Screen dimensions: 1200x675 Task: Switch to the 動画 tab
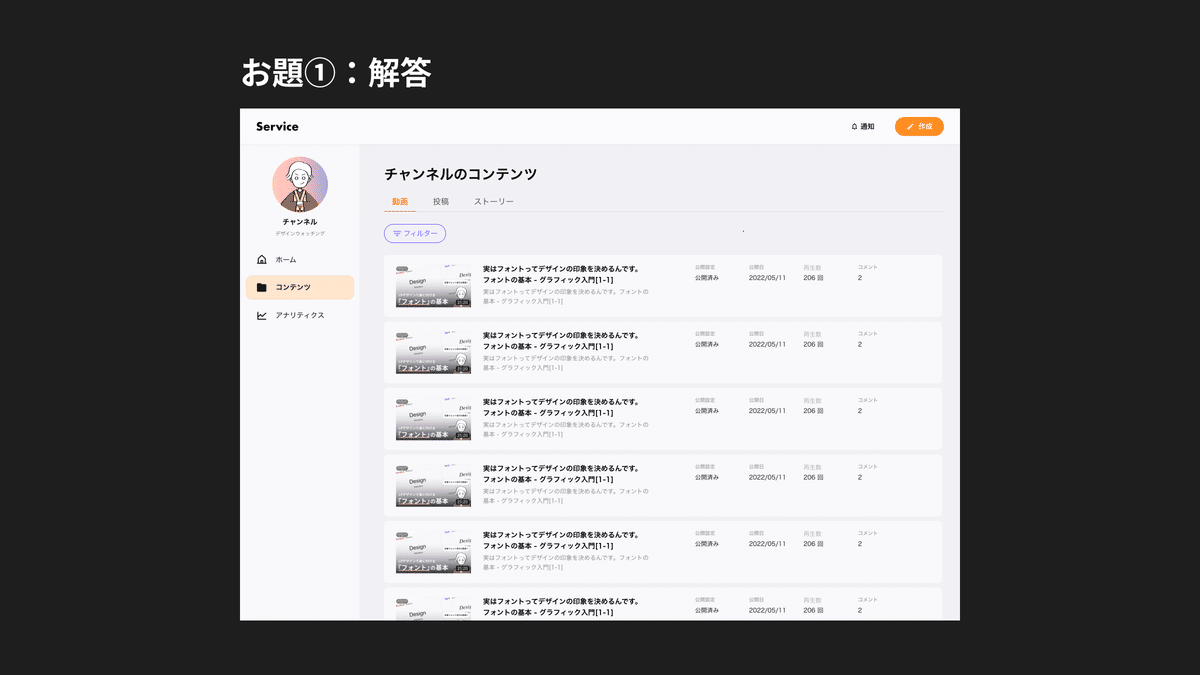pos(398,201)
